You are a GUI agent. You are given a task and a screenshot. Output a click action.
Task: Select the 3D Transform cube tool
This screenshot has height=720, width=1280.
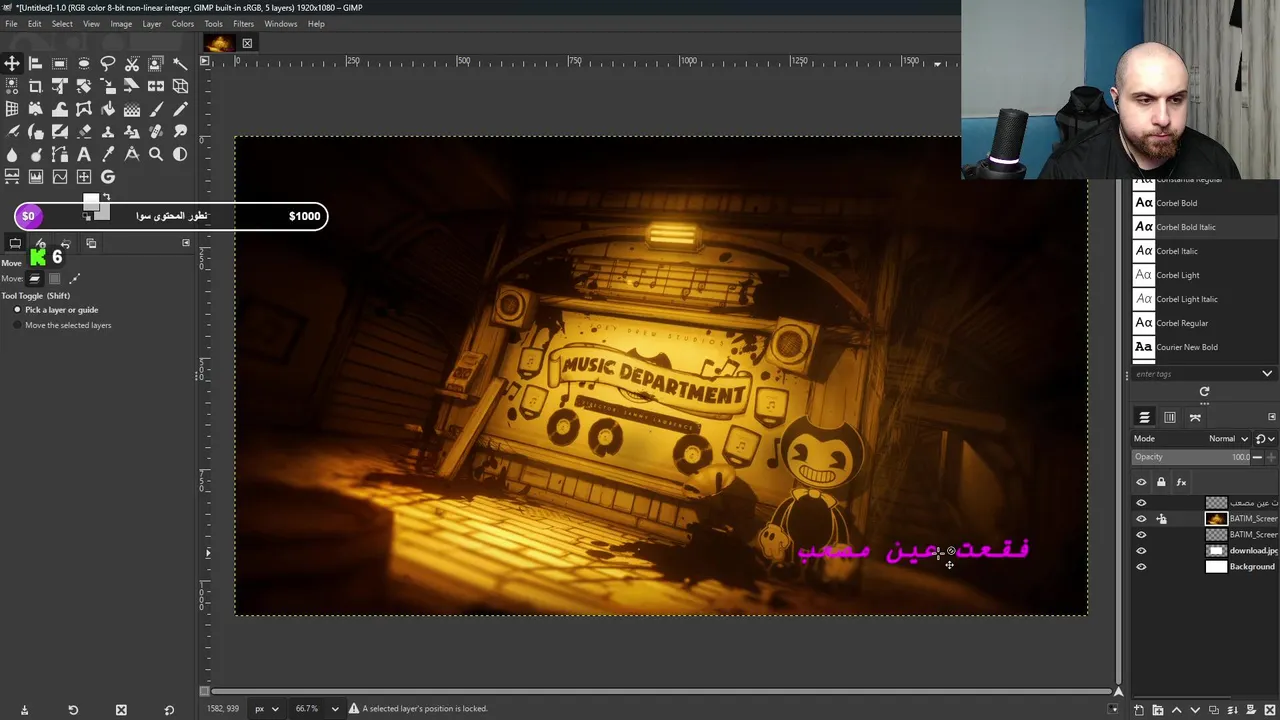(x=180, y=86)
